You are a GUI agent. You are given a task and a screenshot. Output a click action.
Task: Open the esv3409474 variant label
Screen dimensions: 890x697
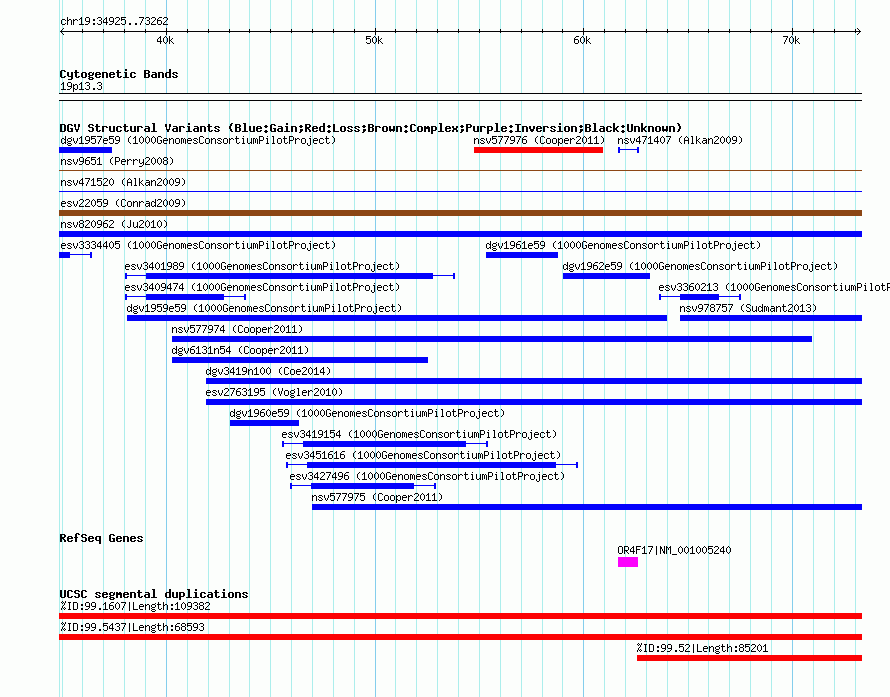[x=262, y=287]
